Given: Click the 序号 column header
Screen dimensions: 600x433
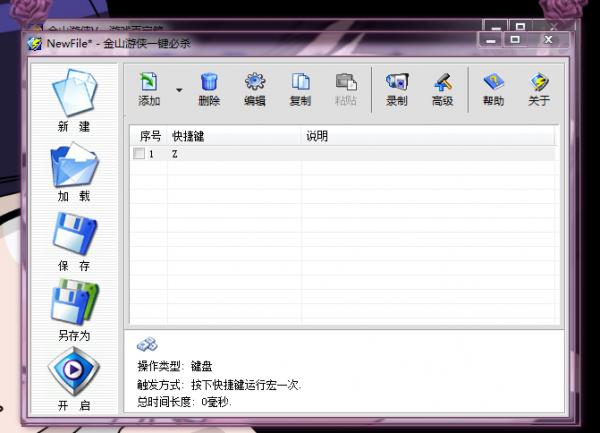Looking at the screenshot, I should click(x=149, y=136).
